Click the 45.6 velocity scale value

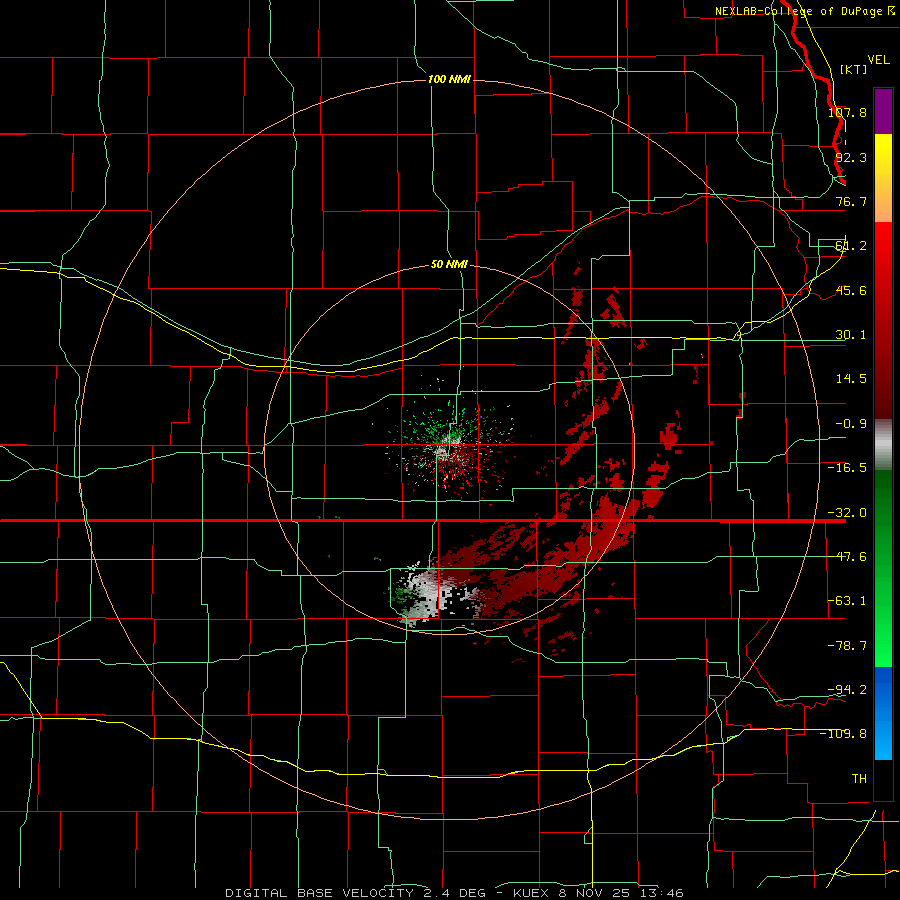pyautogui.click(x=851, y=290)
